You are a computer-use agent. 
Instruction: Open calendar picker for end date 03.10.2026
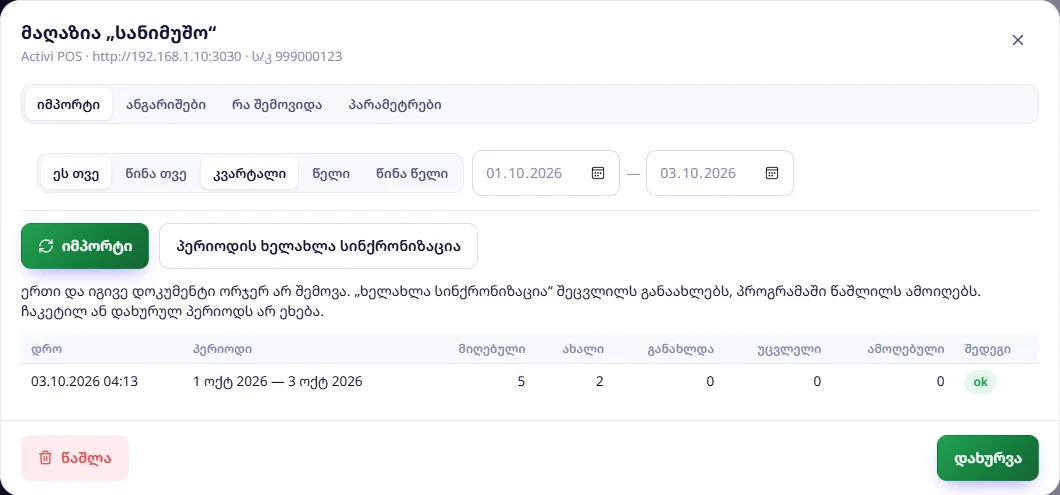click(772, 173)
